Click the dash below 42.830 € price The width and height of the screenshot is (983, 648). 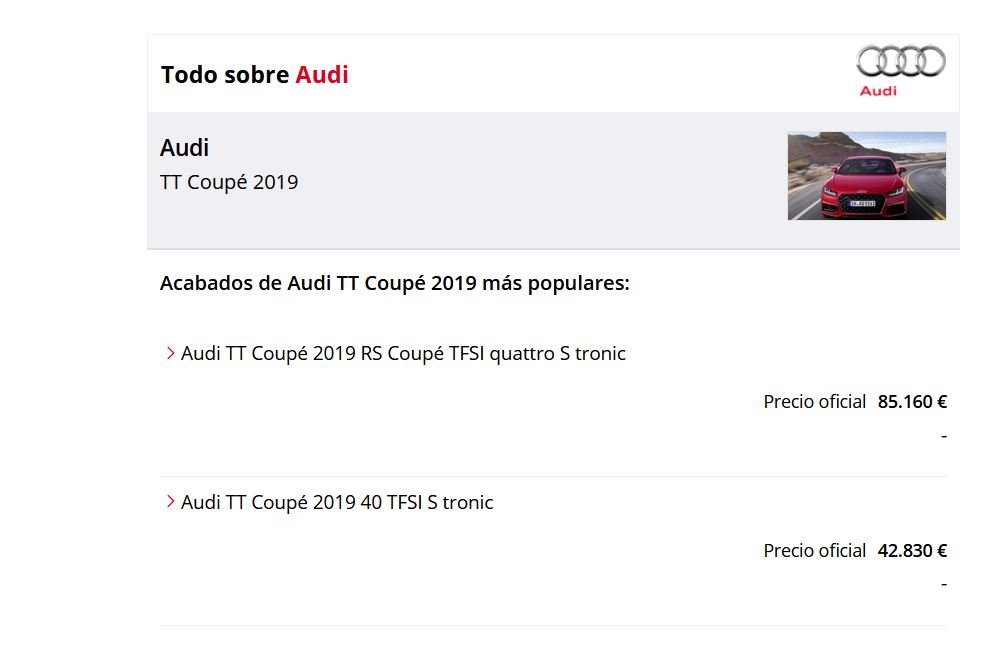(x=944, y=585)
